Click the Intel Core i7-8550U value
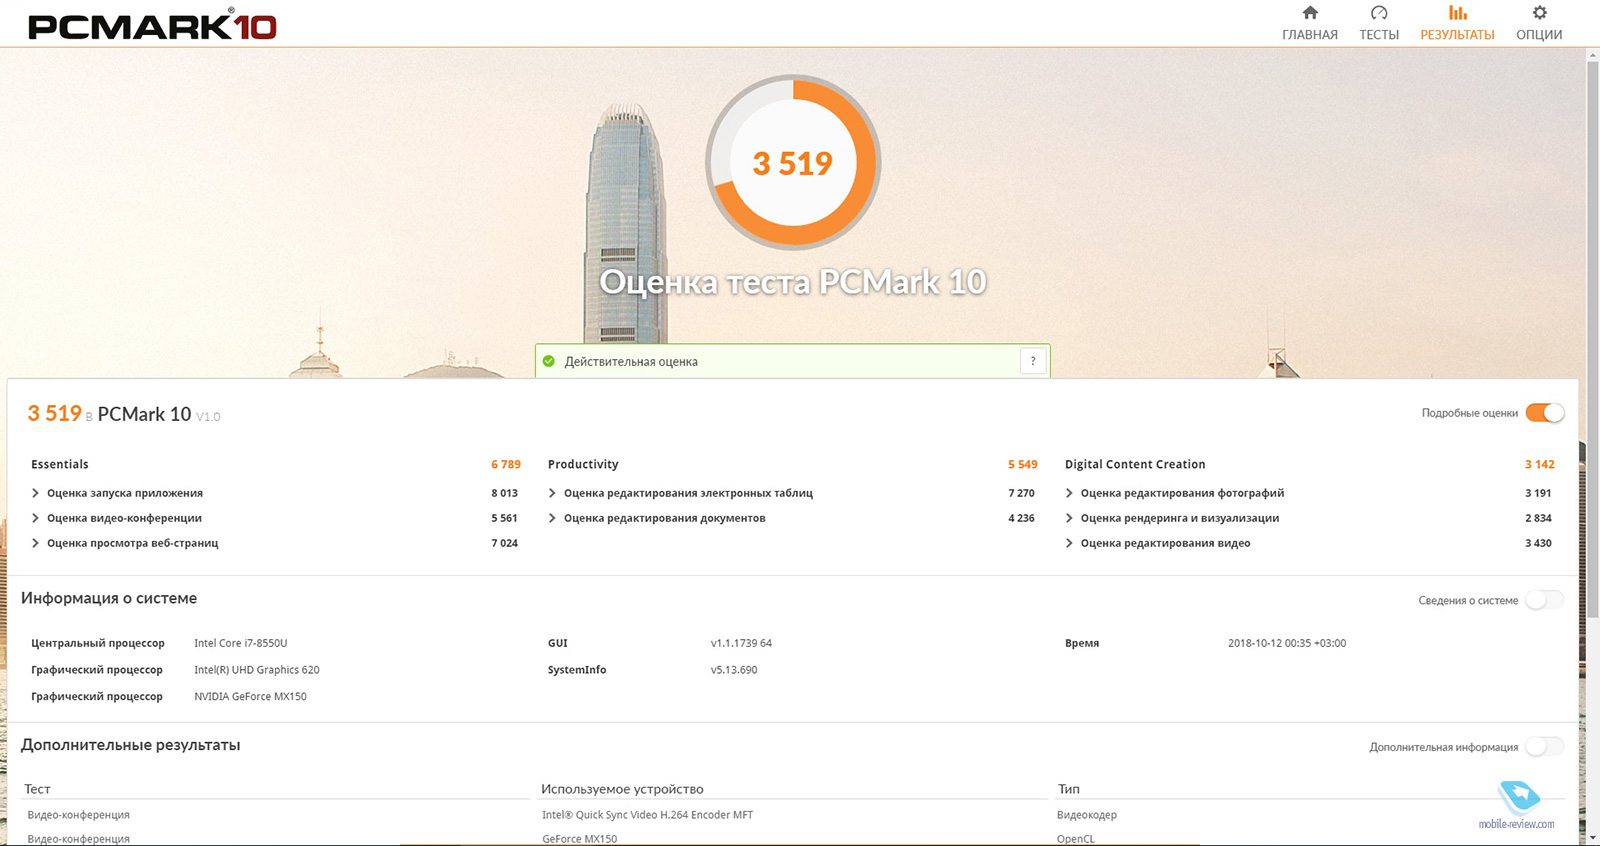 click(240, 643)
